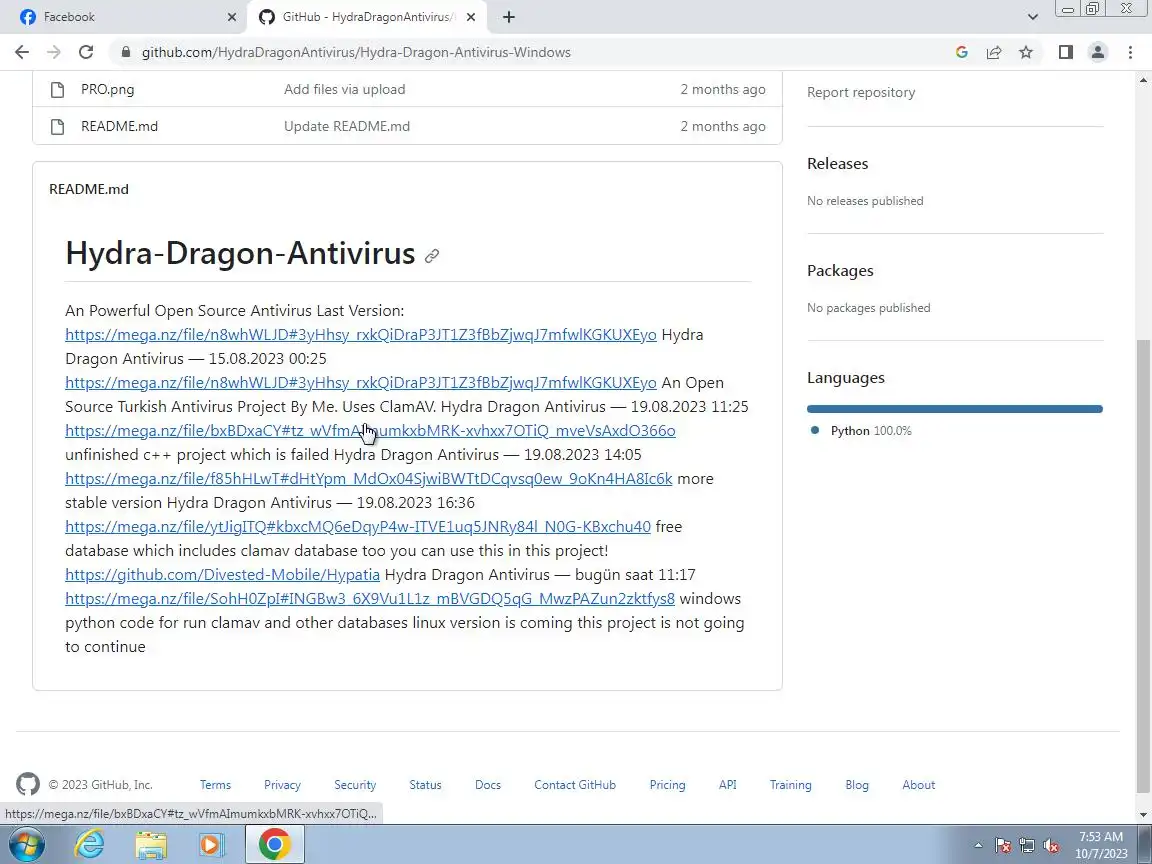Launch Internet Explorer from taskbar

pos(90,845)
